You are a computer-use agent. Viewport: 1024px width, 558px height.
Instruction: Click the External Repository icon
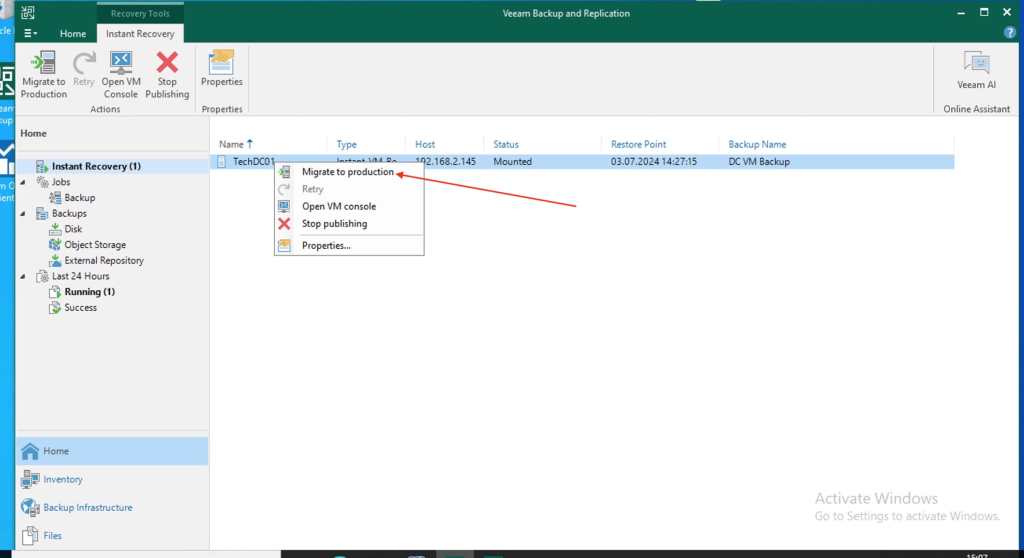55,260
